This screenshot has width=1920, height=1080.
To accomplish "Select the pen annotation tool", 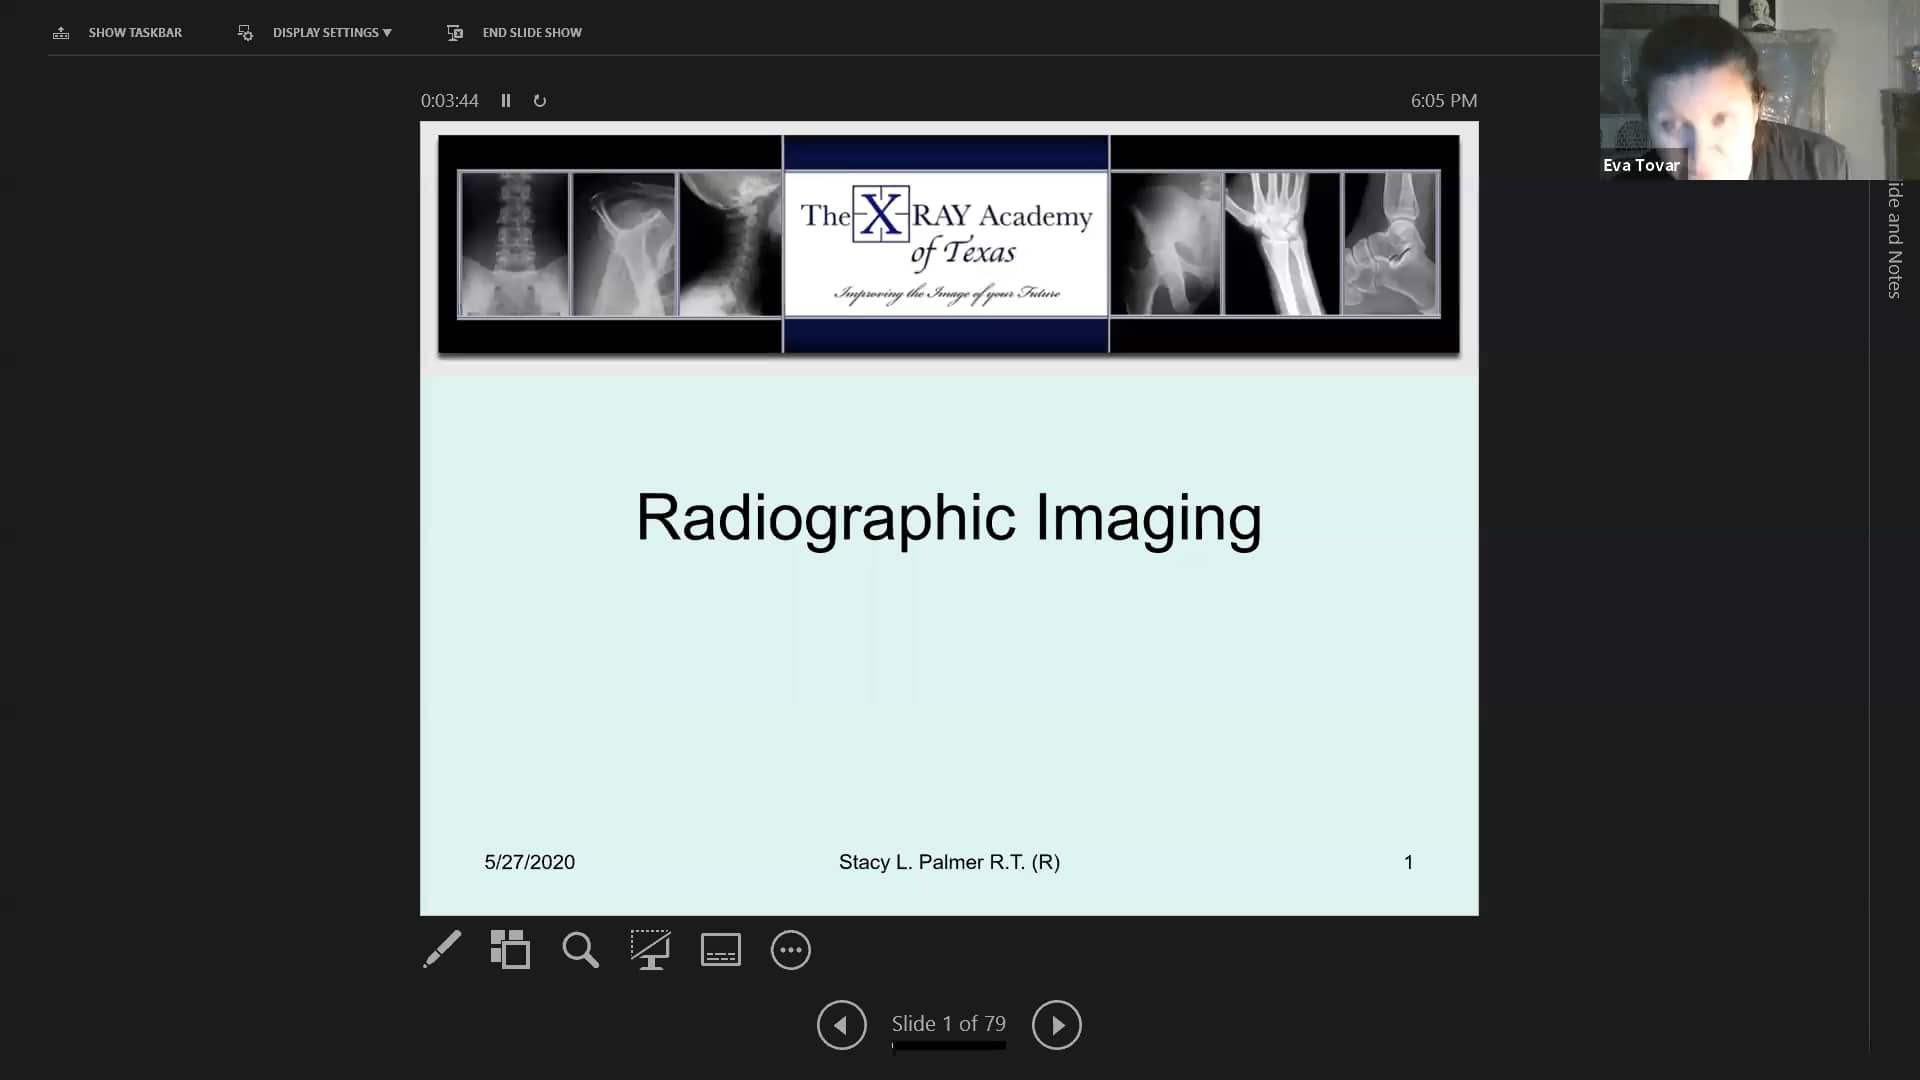I will (x=442, y=950).
